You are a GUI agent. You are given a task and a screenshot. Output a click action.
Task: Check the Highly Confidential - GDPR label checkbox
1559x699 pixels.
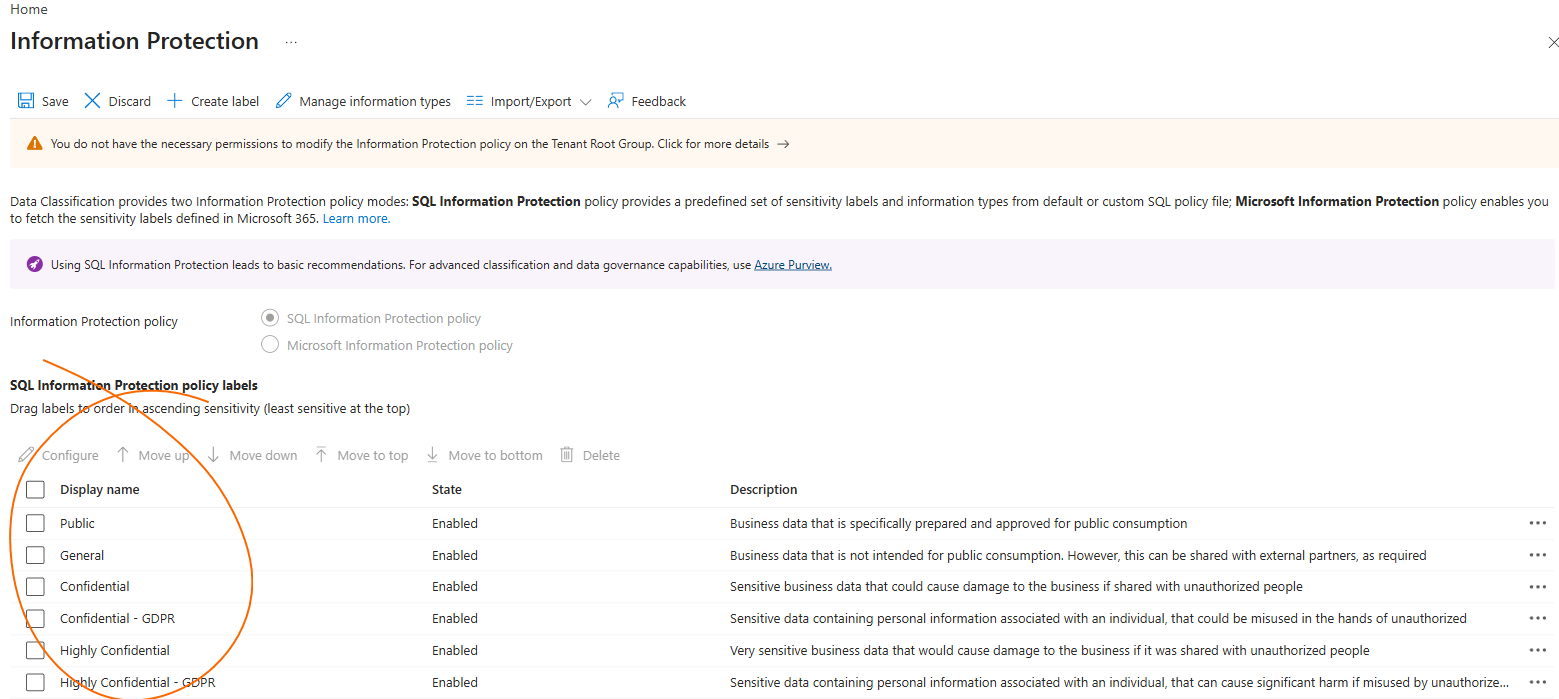click(x=35, y=682)
